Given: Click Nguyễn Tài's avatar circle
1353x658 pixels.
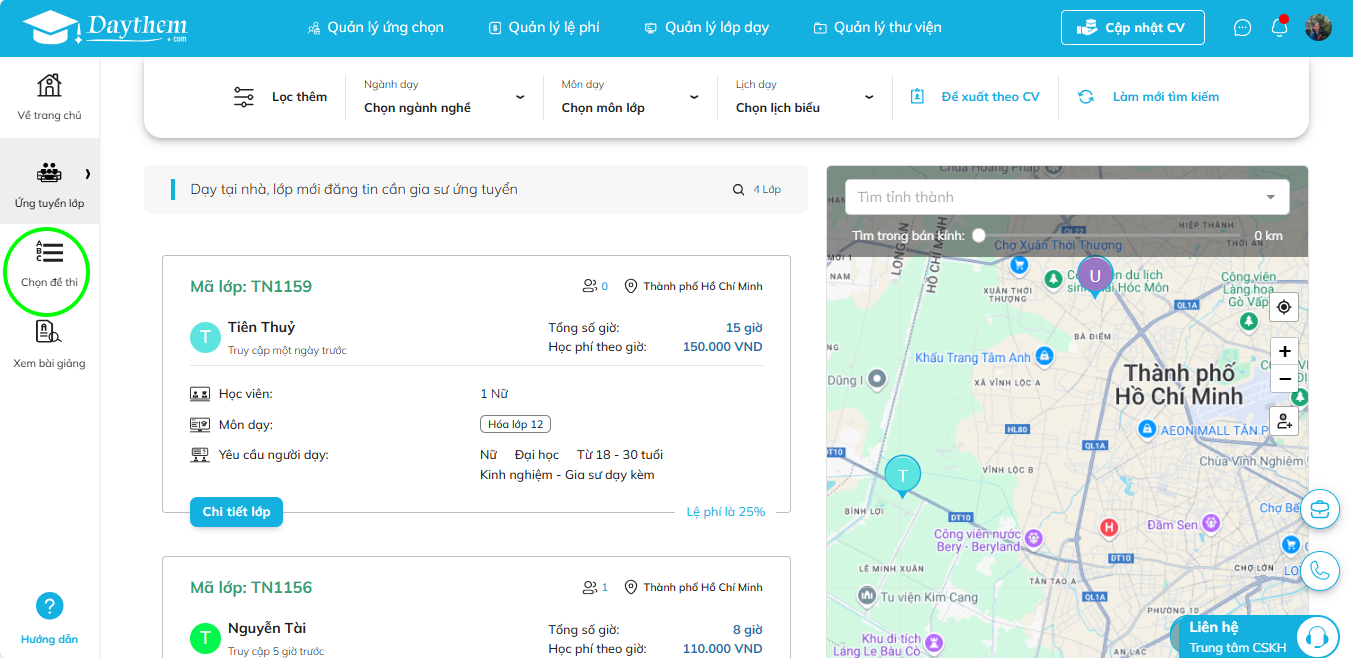Looking at the screenshot, I should tap(205, 638).
